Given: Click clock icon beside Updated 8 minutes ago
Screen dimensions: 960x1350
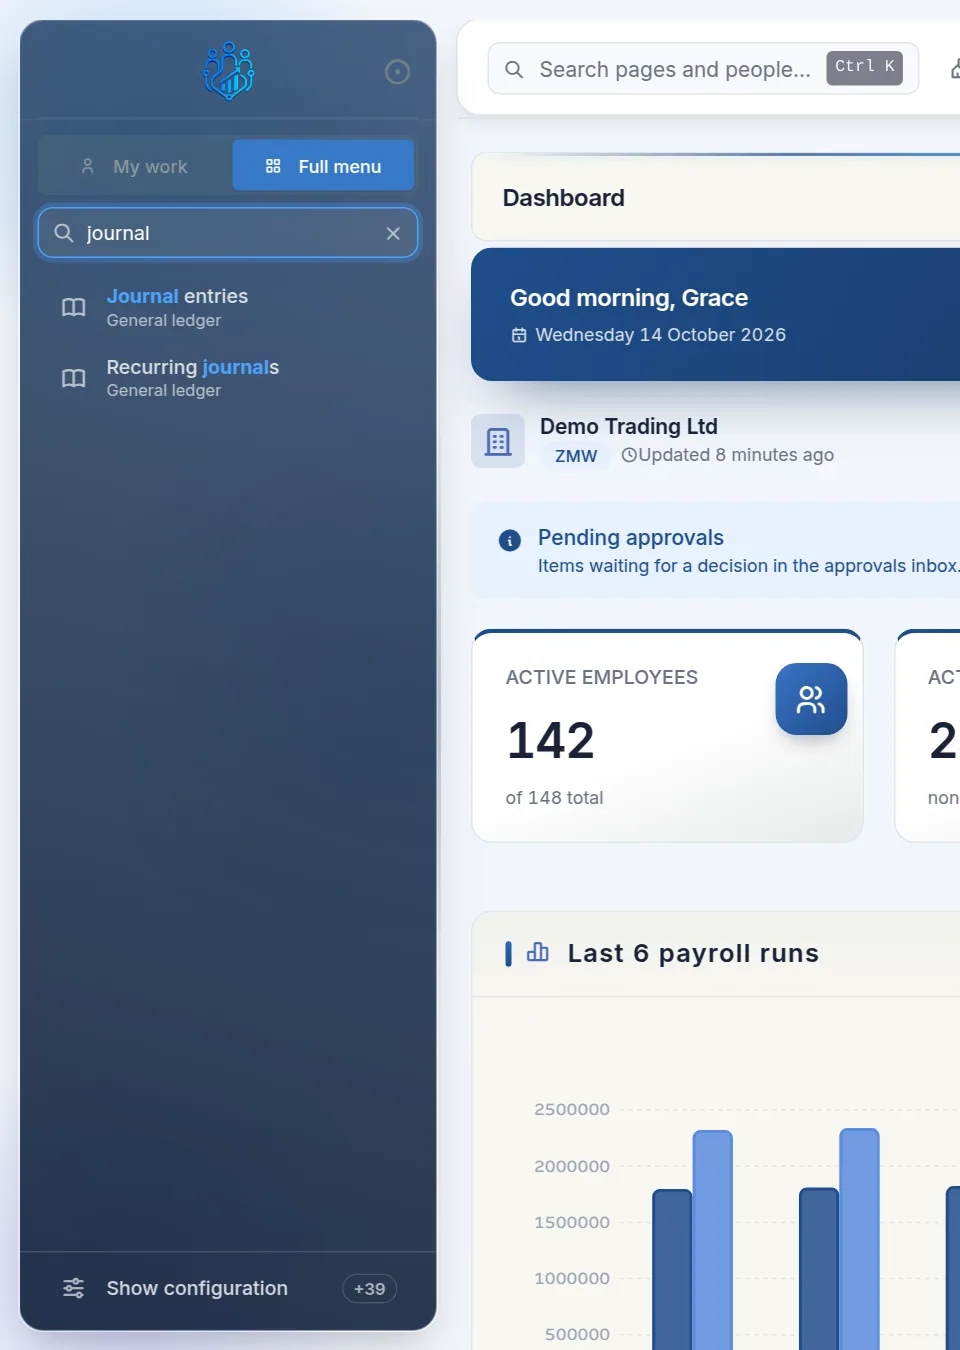Looking at the screenshot, I should [x=629, y=455].
